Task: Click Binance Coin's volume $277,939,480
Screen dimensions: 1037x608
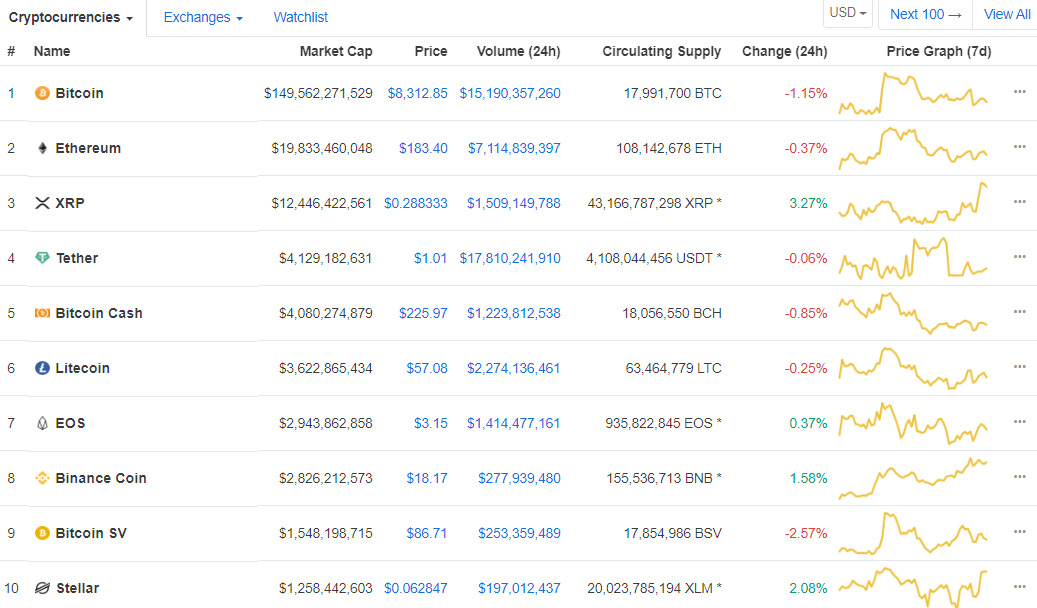Action: point(519,478)
